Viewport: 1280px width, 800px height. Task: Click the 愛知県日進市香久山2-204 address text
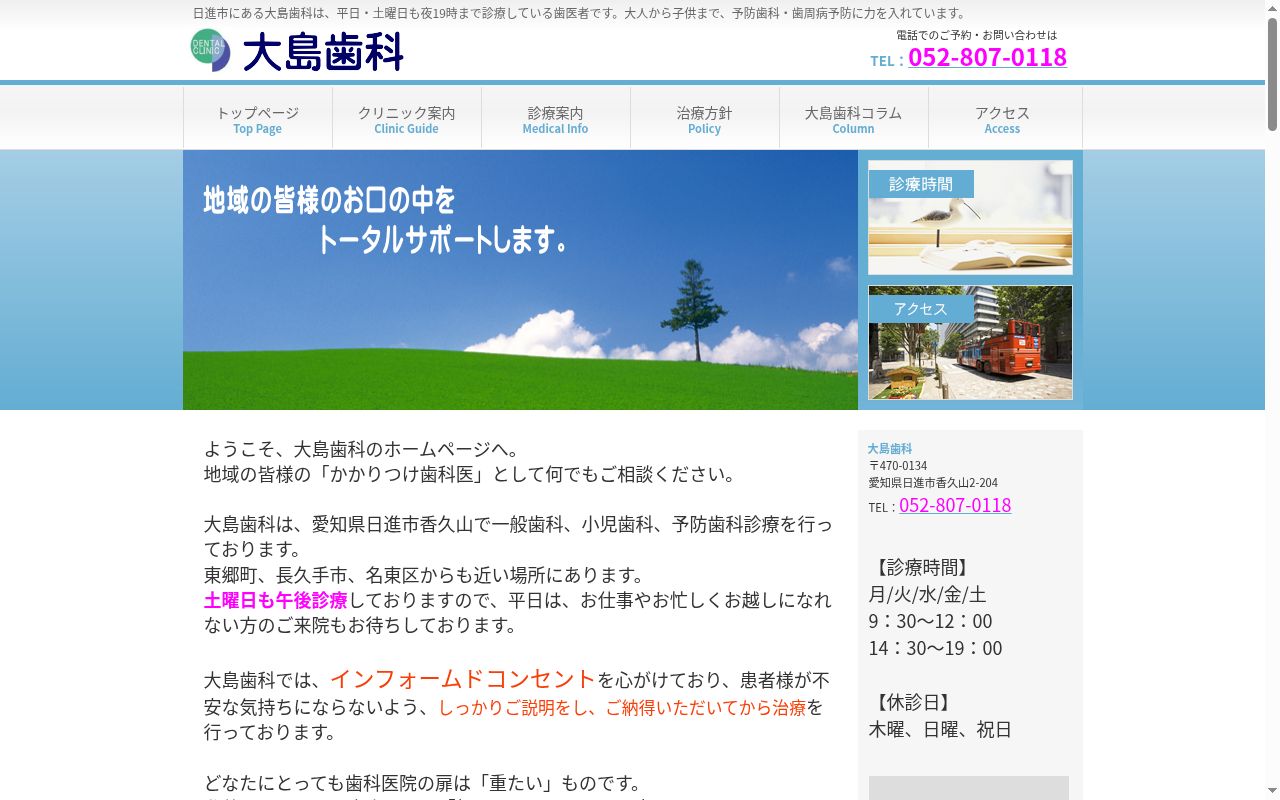coord(933,483)
